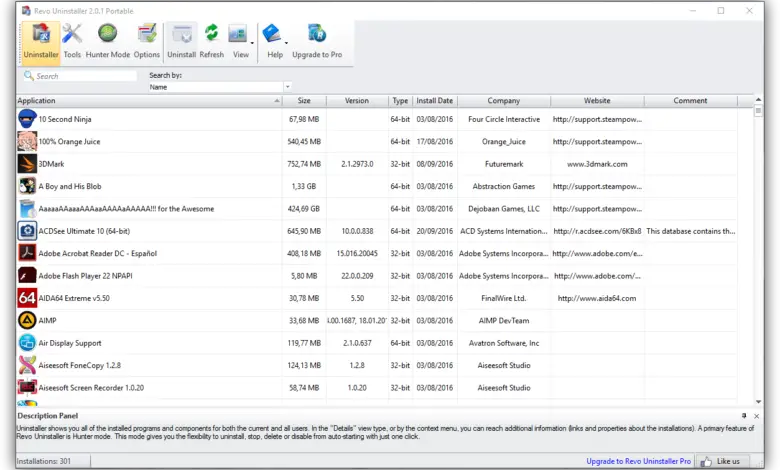Image resolution: width=780 pixels, height=470 pixels.
Task: Open the Options dialog
Action: [147, 40]
